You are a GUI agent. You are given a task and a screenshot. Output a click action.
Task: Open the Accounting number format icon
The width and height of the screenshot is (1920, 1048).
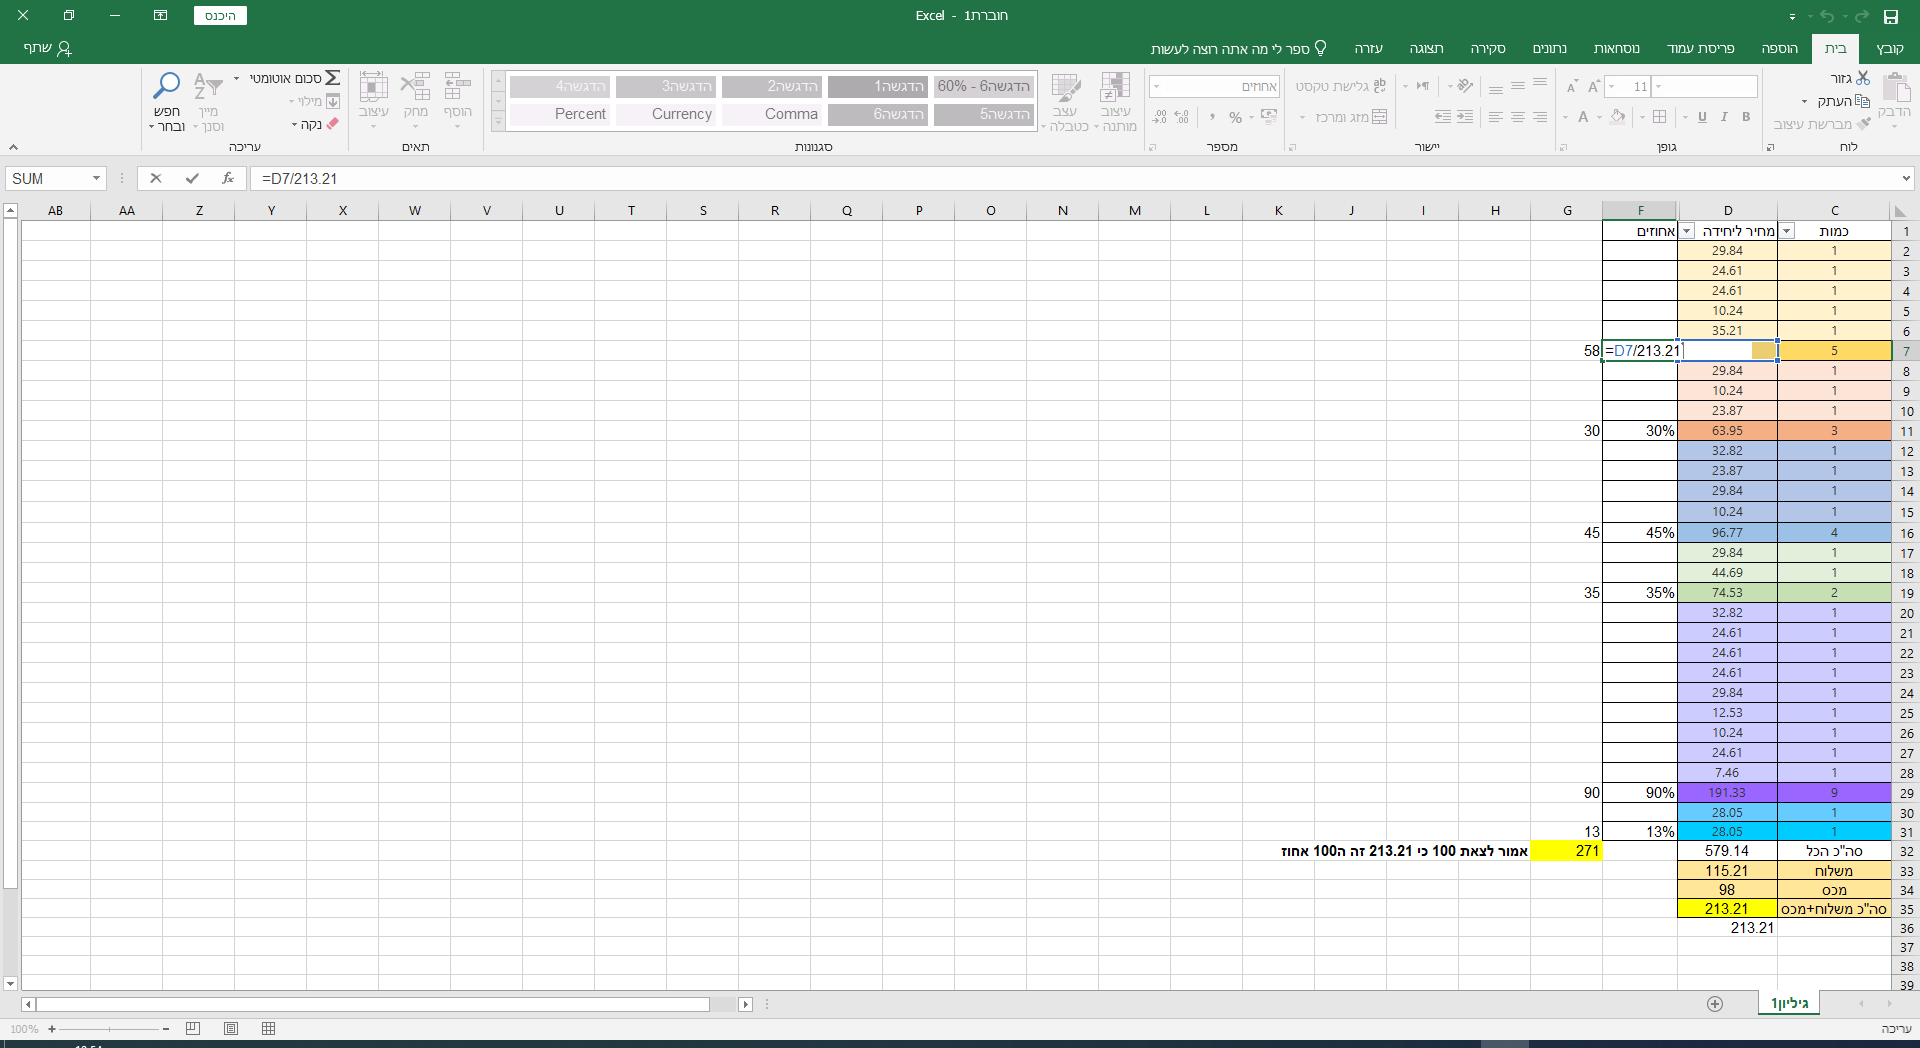1270,117
